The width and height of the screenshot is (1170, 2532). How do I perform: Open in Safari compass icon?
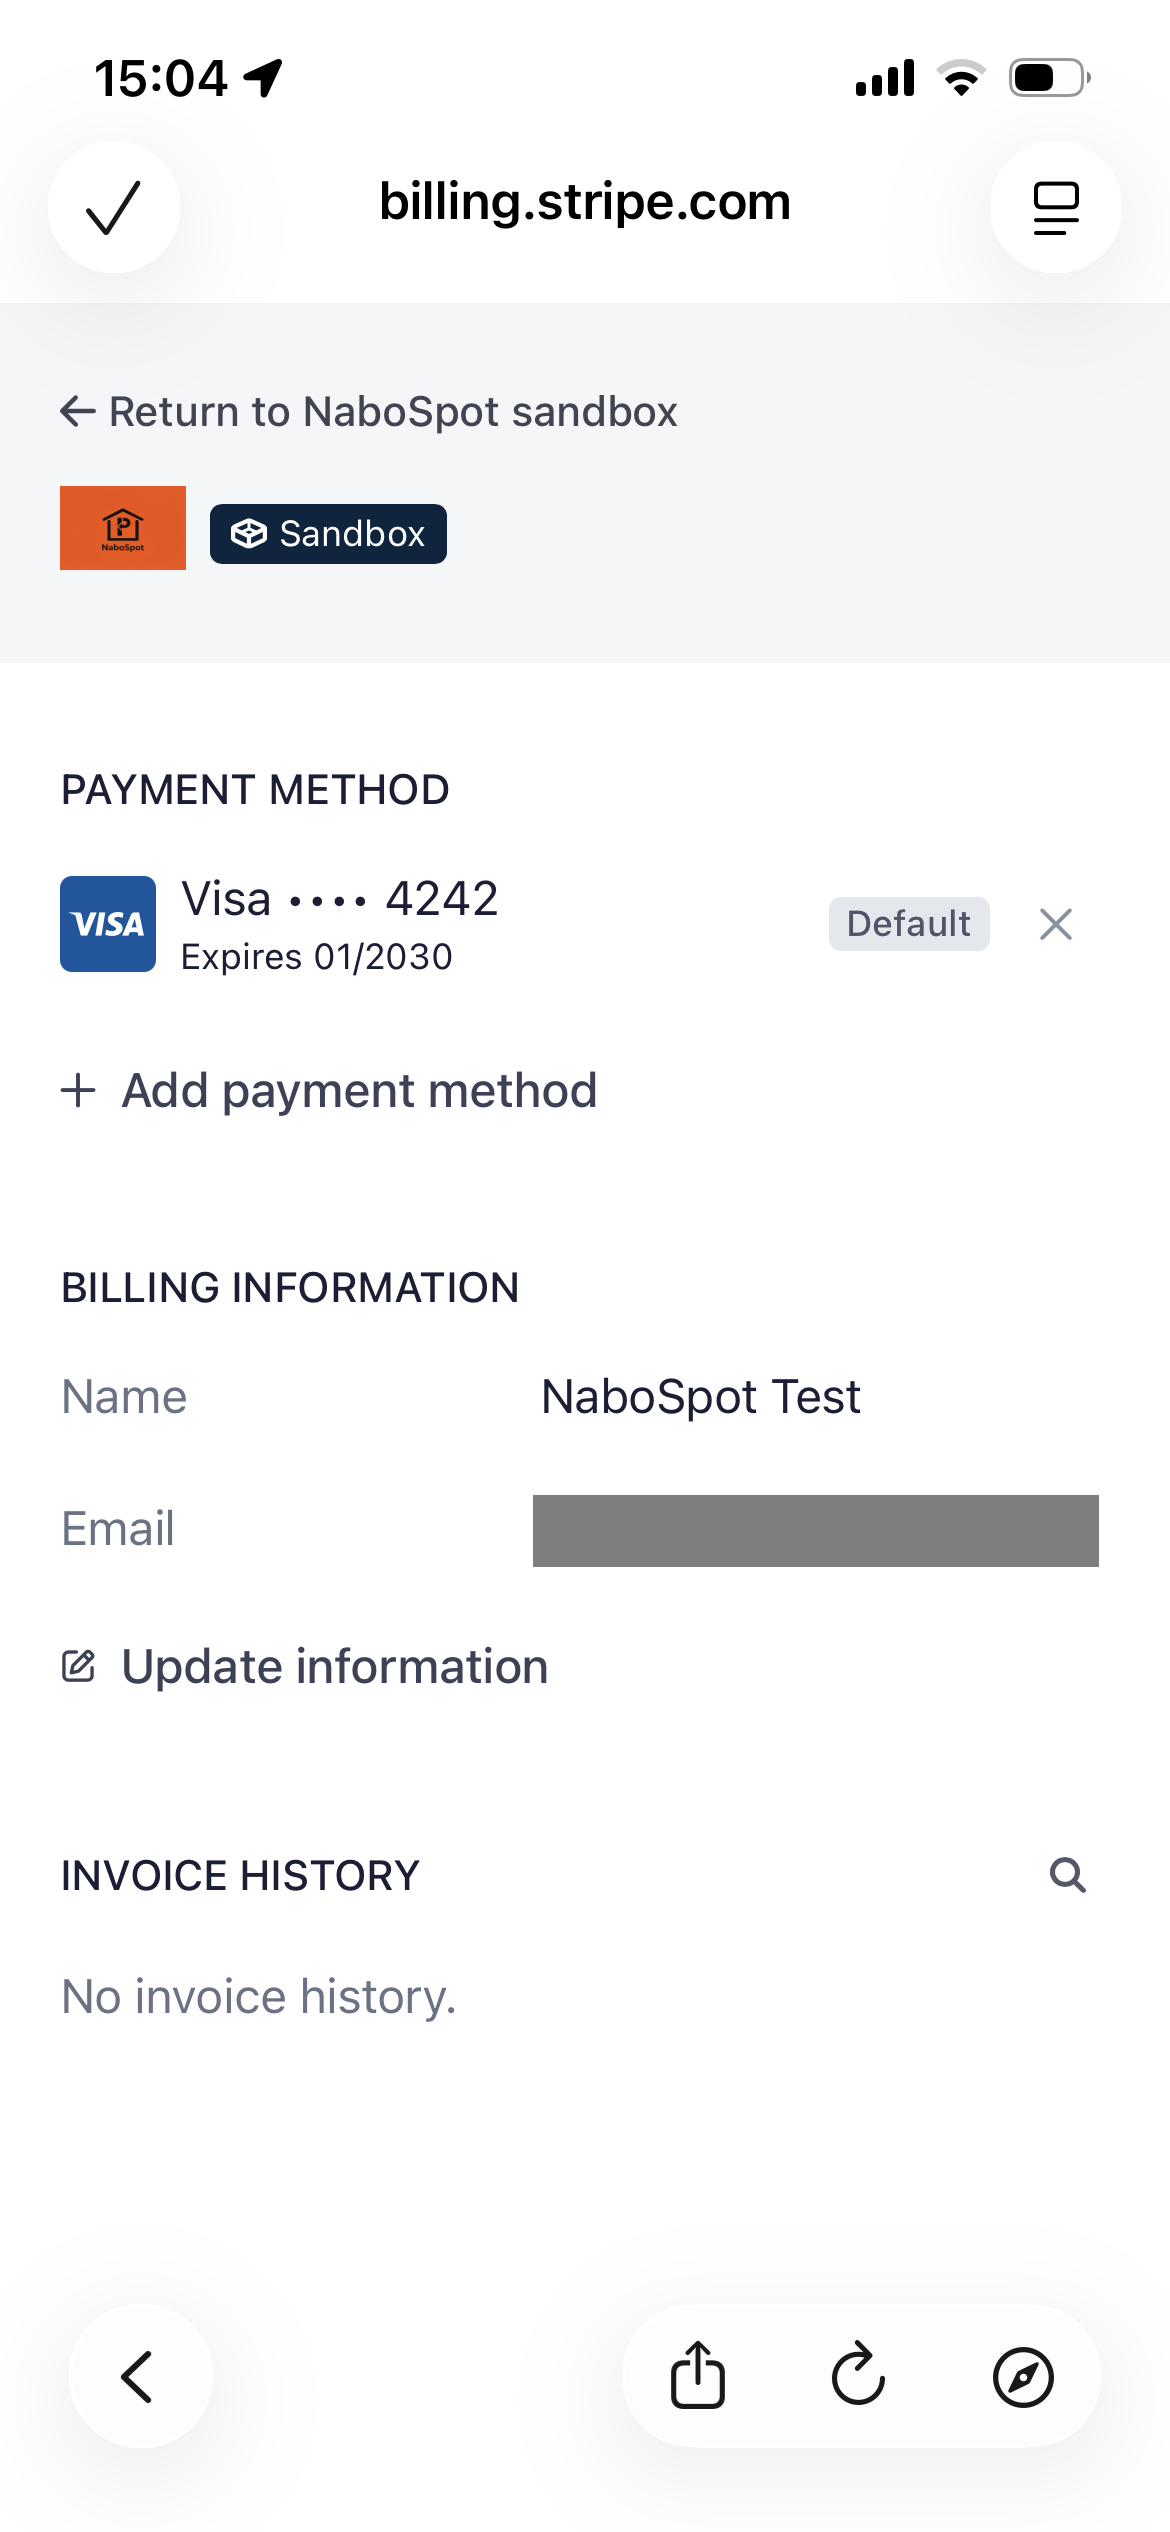[x=1022, y=2377]
